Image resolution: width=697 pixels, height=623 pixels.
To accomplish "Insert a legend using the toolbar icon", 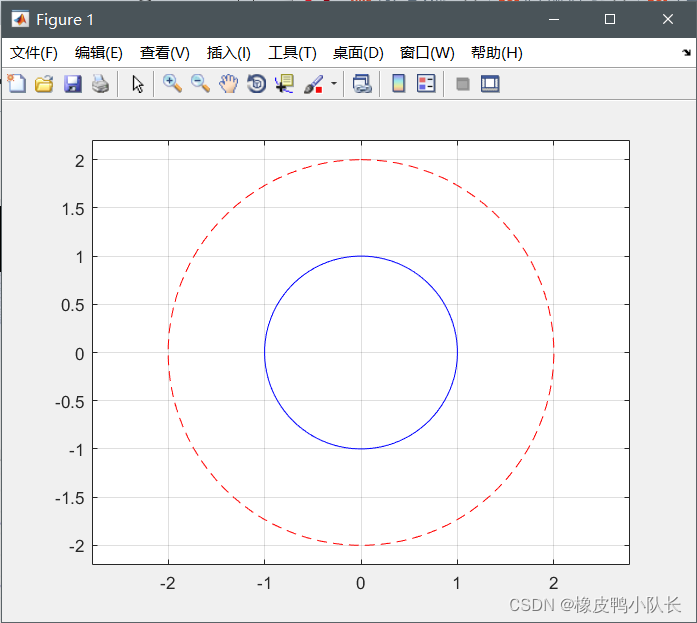I will [426, 84].
